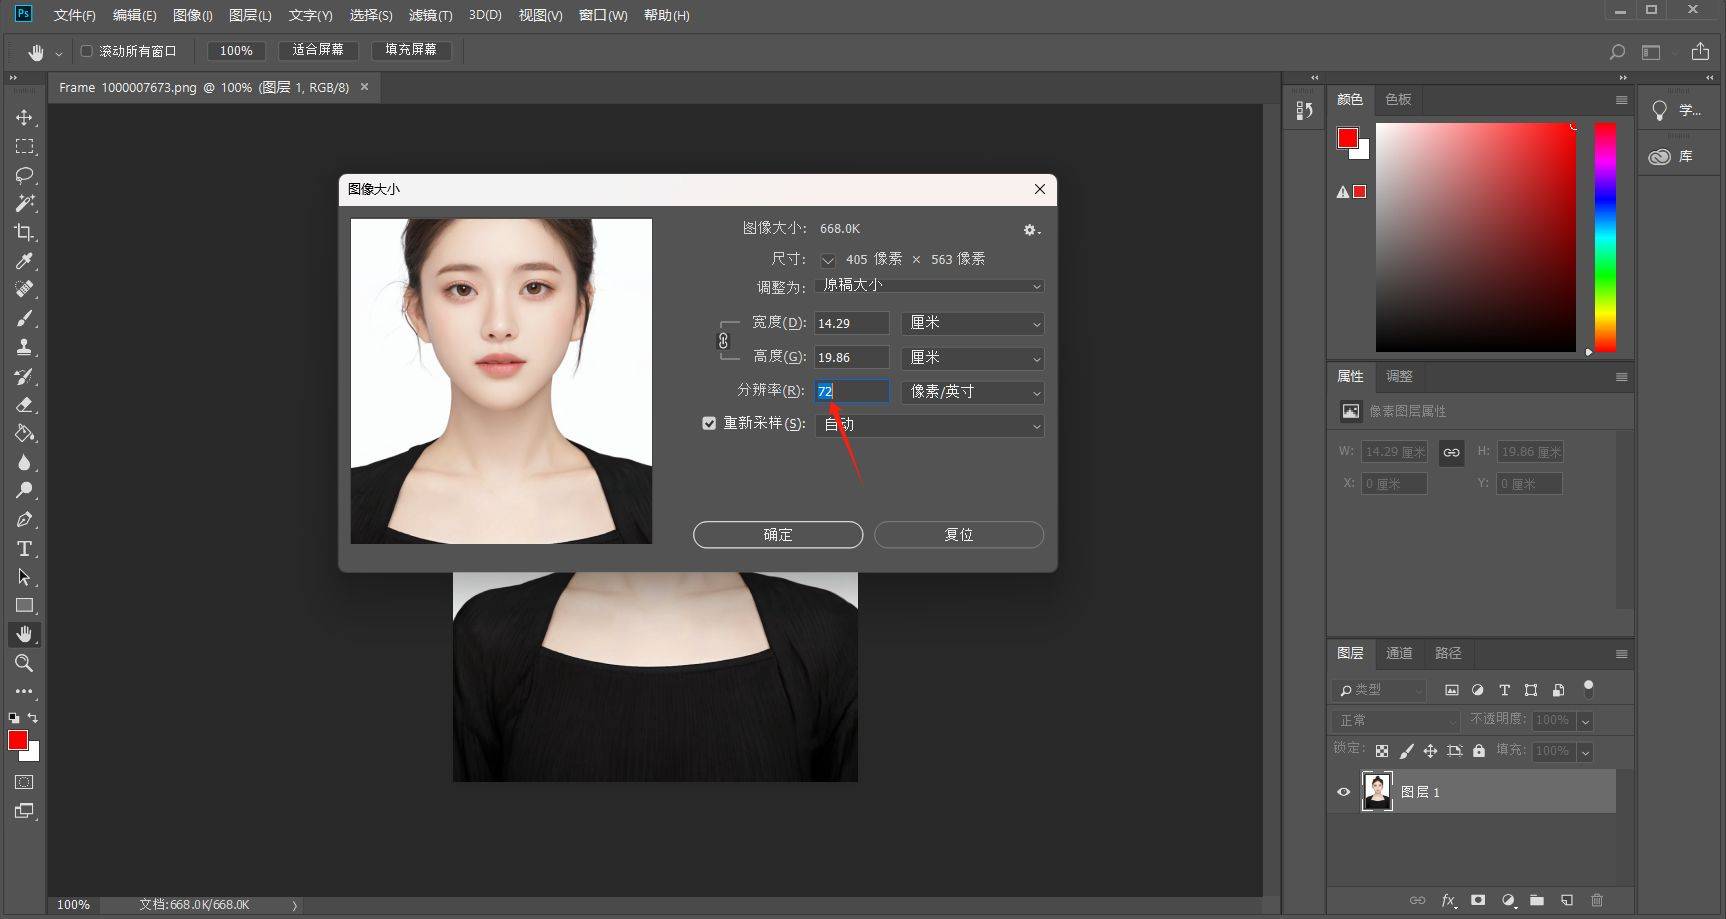Uncheck the 重新采样 resample checkbox

click(709, 423)
